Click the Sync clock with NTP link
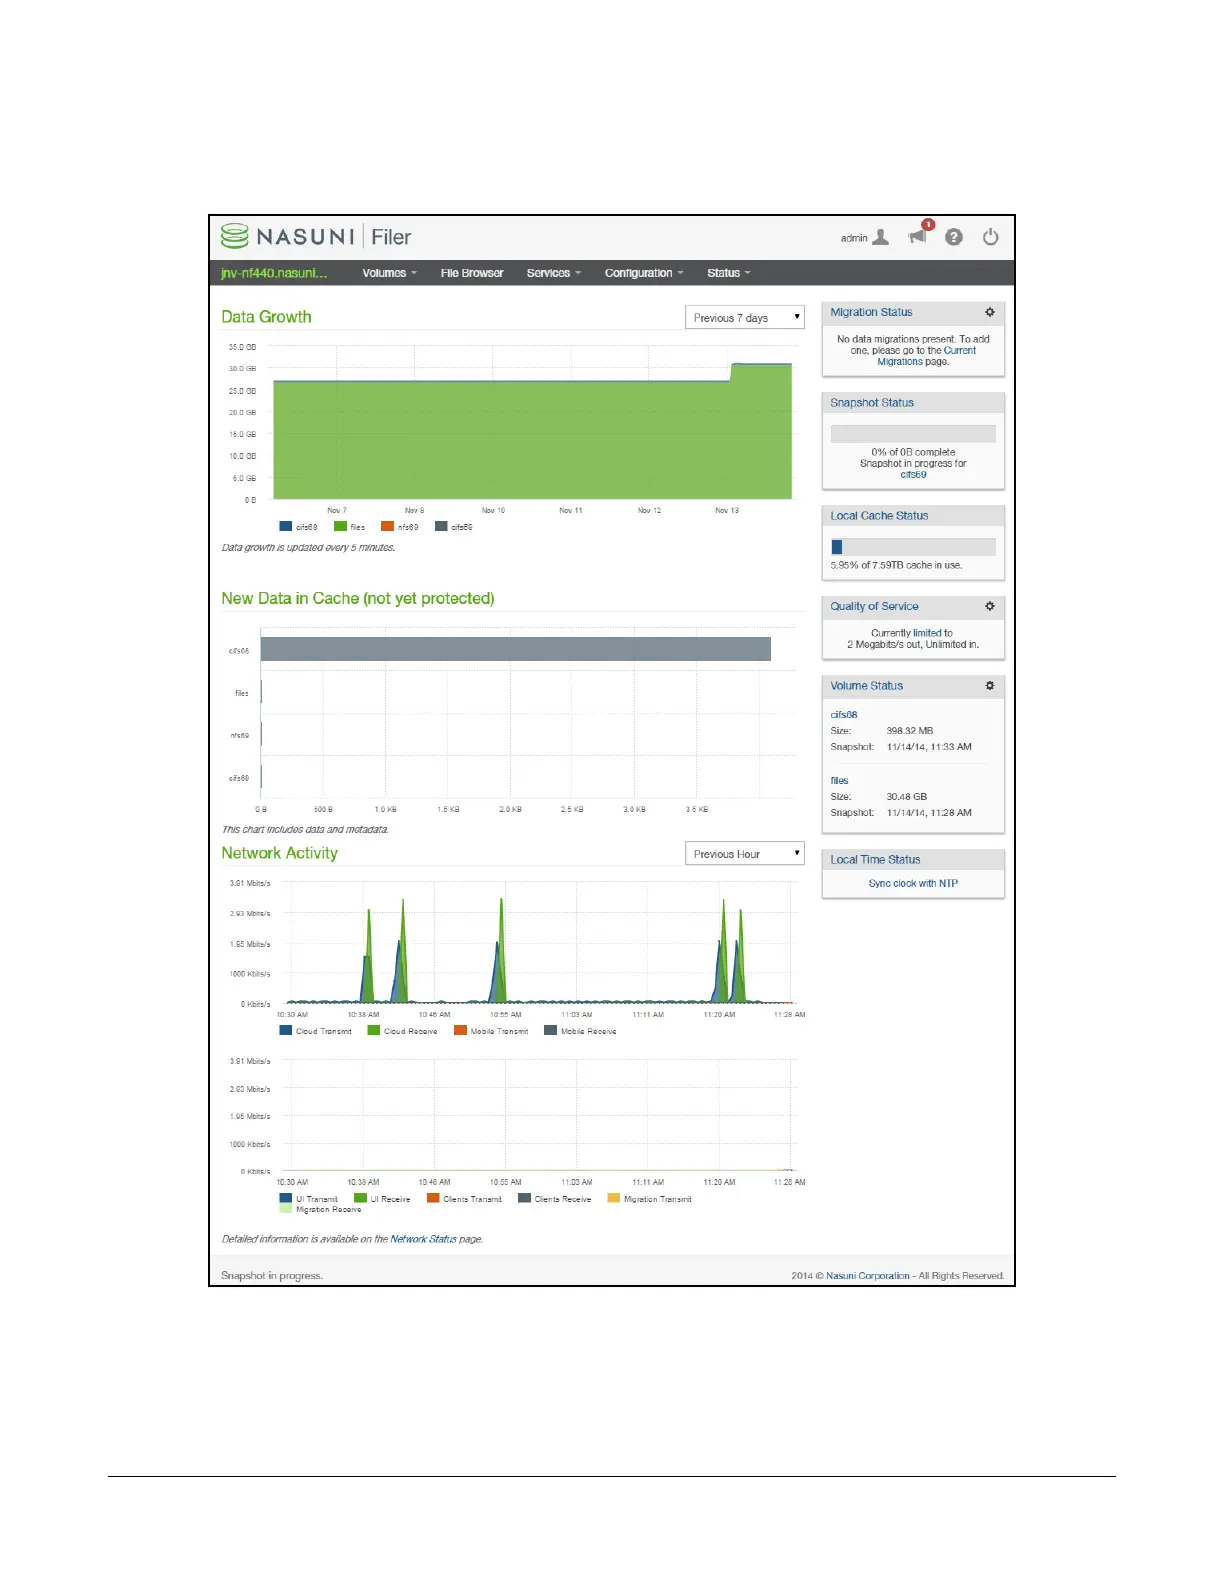Viewport: 1224px width, 1584px height. click(x=913, y=884)
